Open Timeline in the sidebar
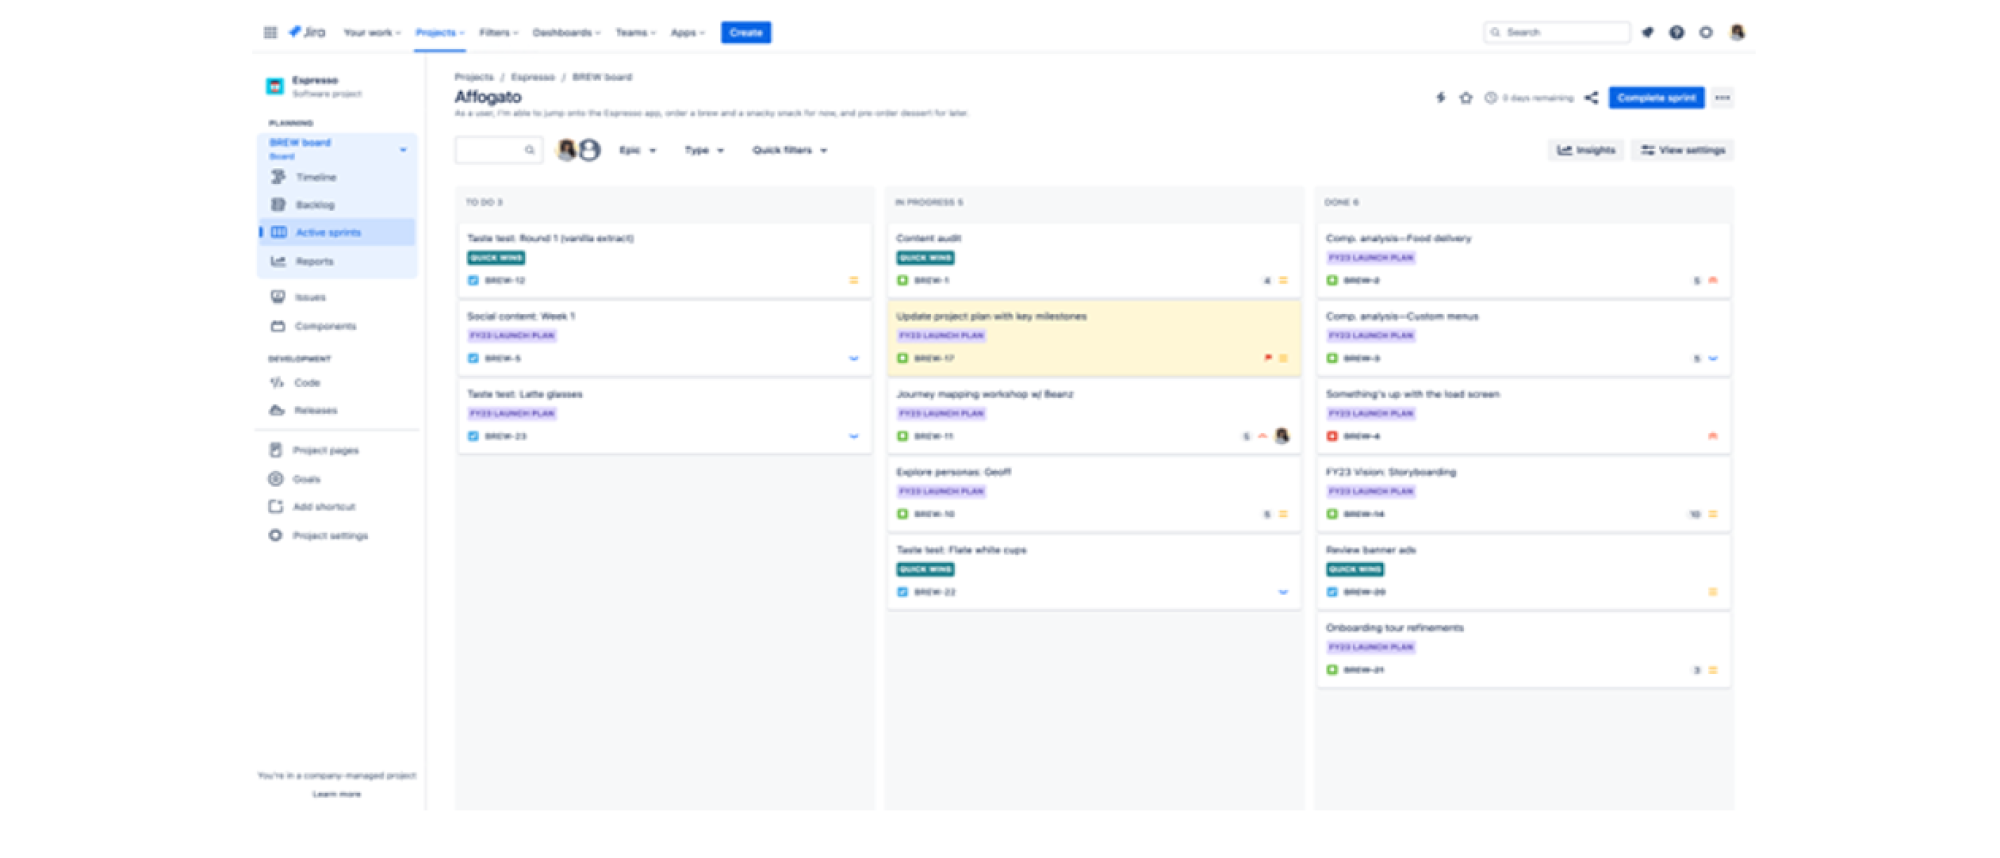The height and width of the screenshot is (858, 2000). click(337, 177)
